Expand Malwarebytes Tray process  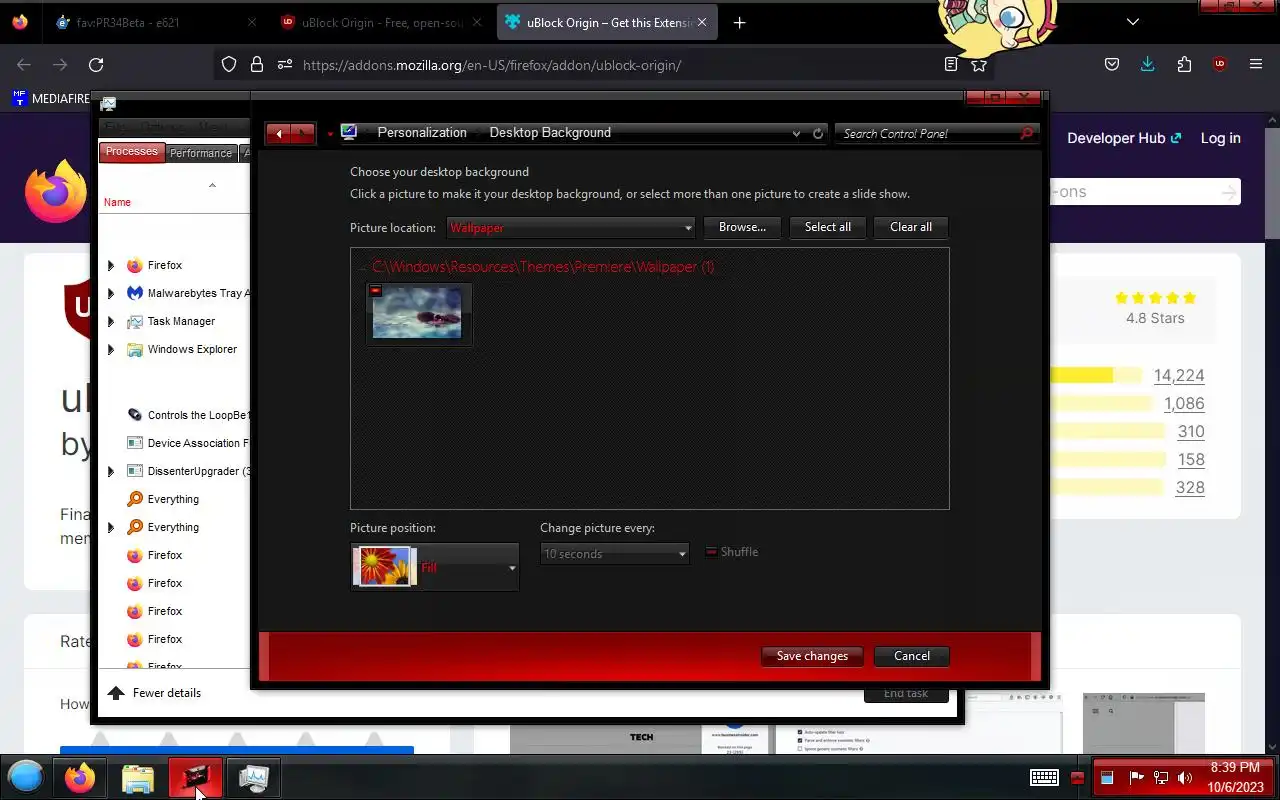[x=111, y=294]
